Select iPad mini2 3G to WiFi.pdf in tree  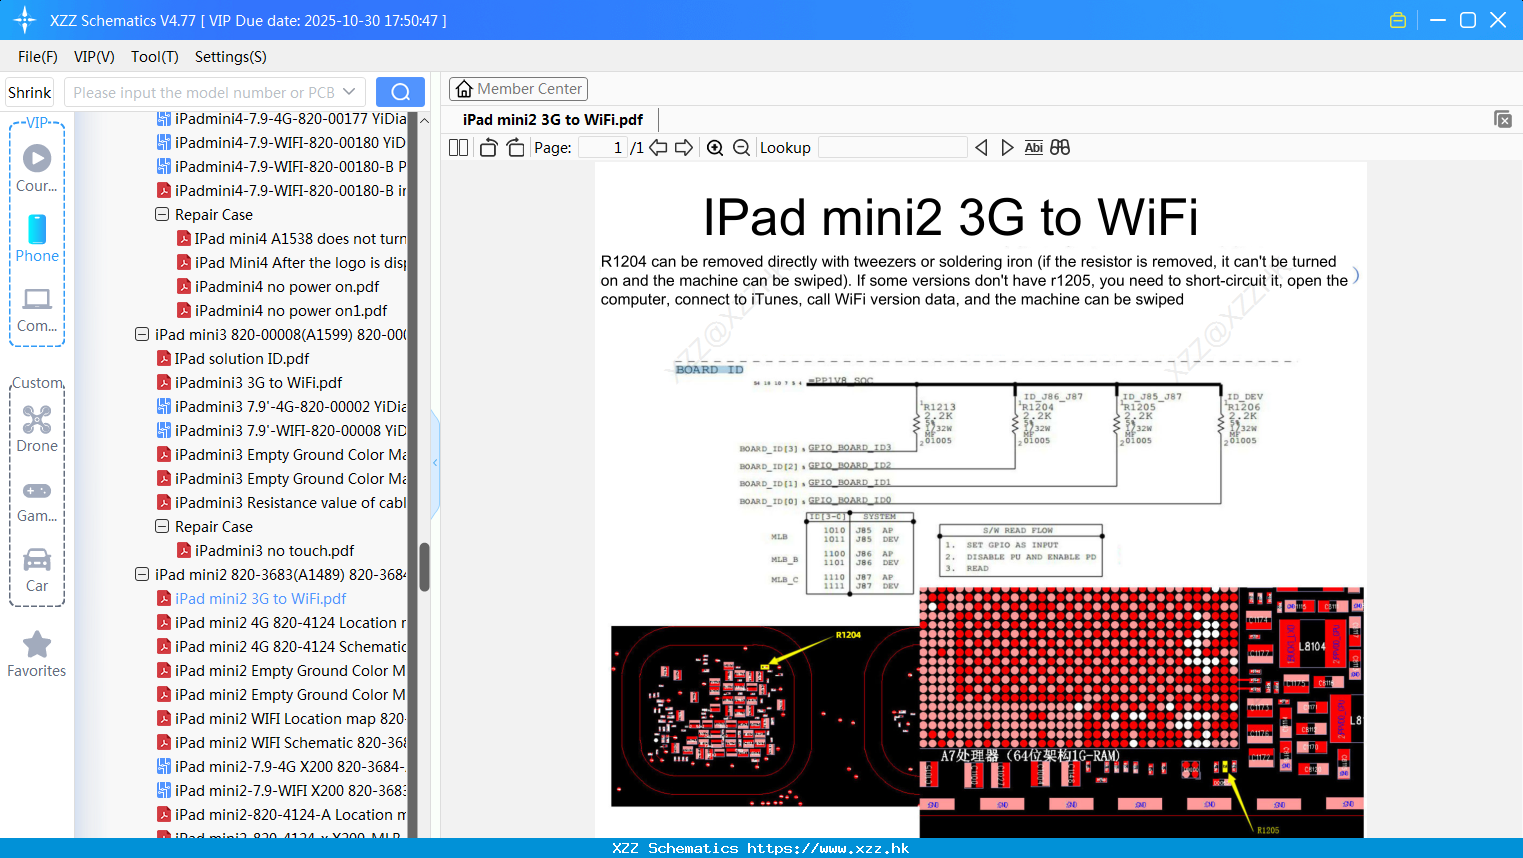click(x=260, y=598)
